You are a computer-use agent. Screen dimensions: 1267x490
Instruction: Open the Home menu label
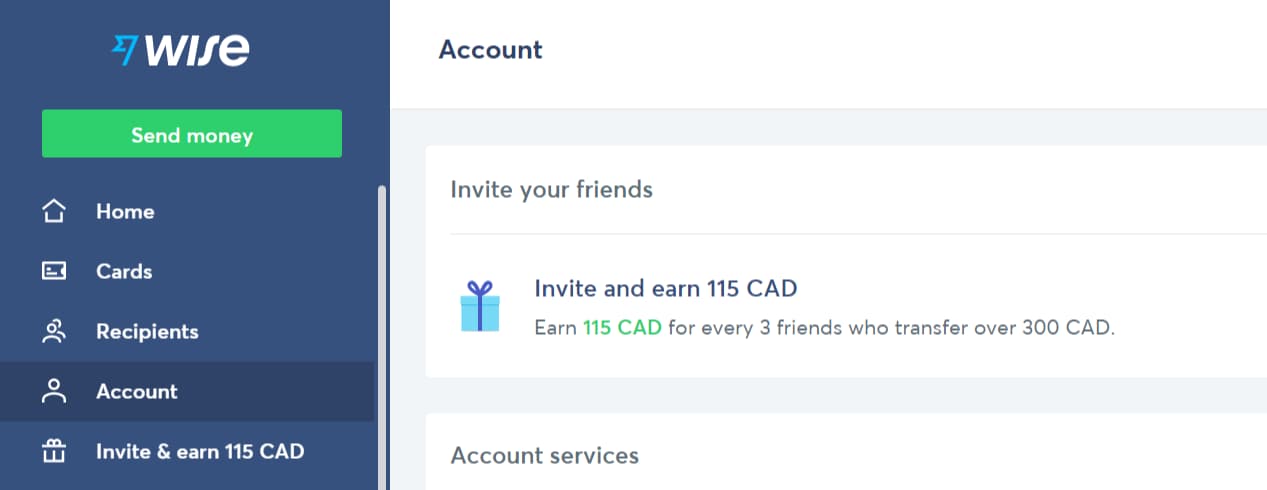tap(125, 212)
